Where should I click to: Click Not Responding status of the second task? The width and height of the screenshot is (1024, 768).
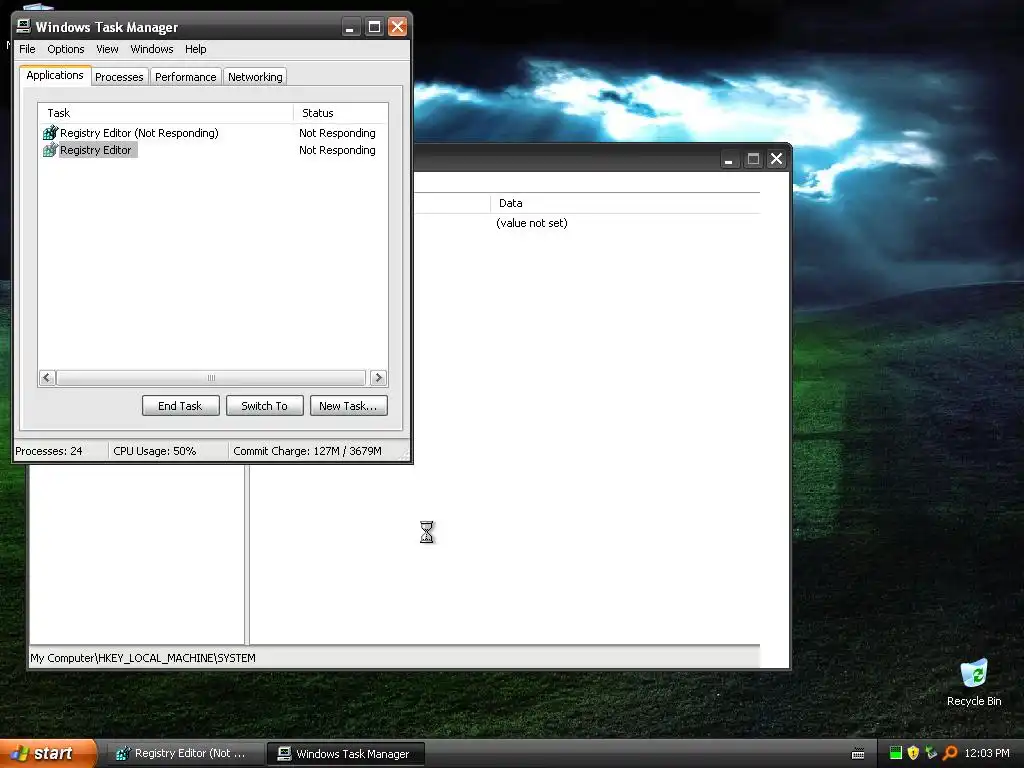(x=337, y=150)
